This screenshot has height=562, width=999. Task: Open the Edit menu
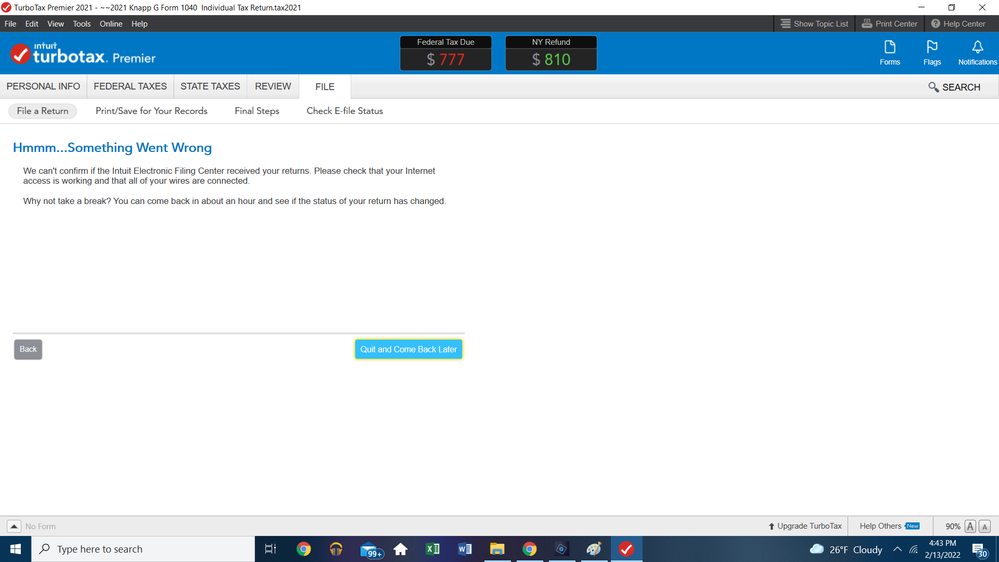point(32,24)
